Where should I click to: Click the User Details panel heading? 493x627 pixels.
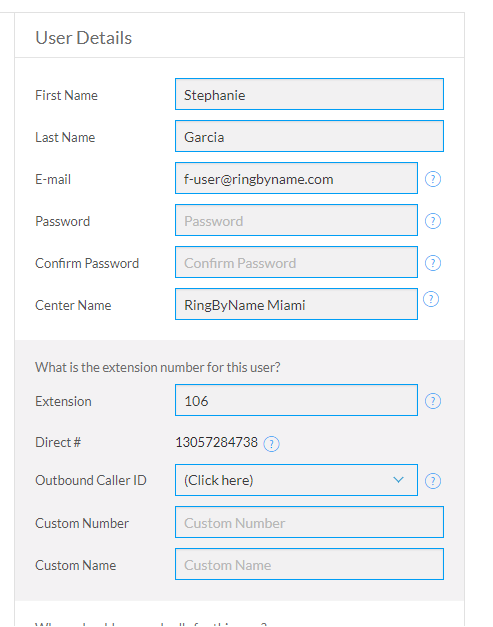pyautogui.click(x=84, y=38)
